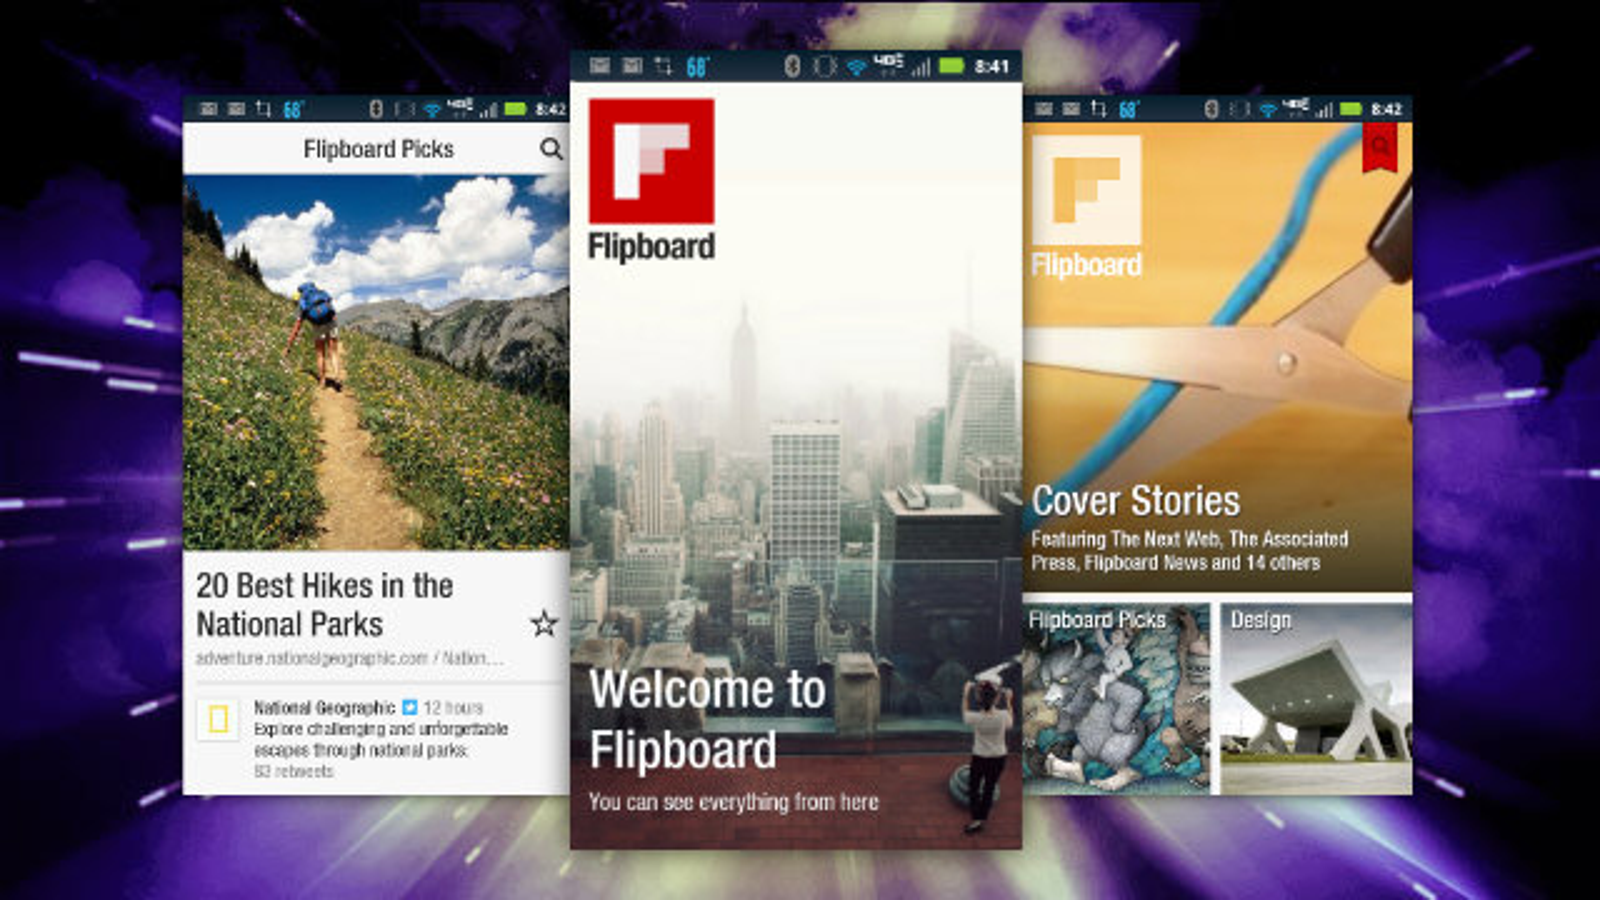
Task: Tap the Wi-Fi icon in middle phone status bar
Action: coord(856,67)
